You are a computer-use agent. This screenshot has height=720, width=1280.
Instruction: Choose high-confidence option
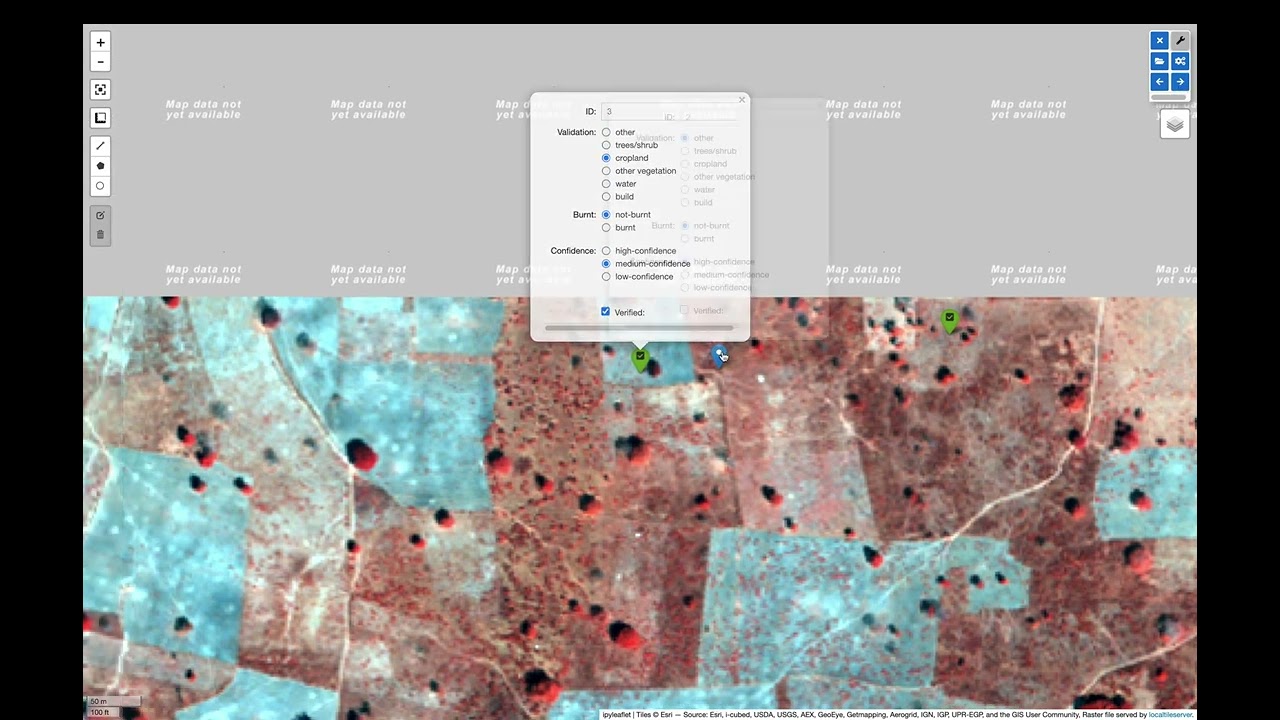click(x=606, y=251)
